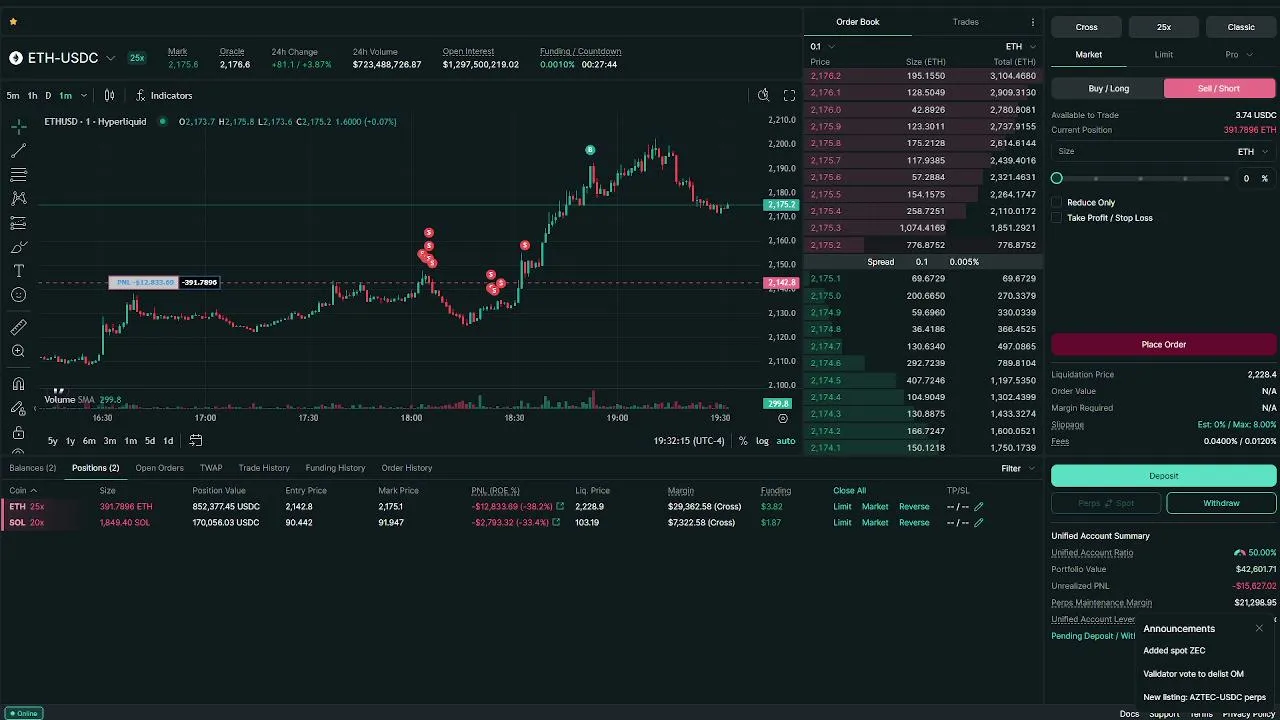The height and width of the screenshot is (720, 1280).
Task: Reverse the SOL position
Action: tap(914, 523)
